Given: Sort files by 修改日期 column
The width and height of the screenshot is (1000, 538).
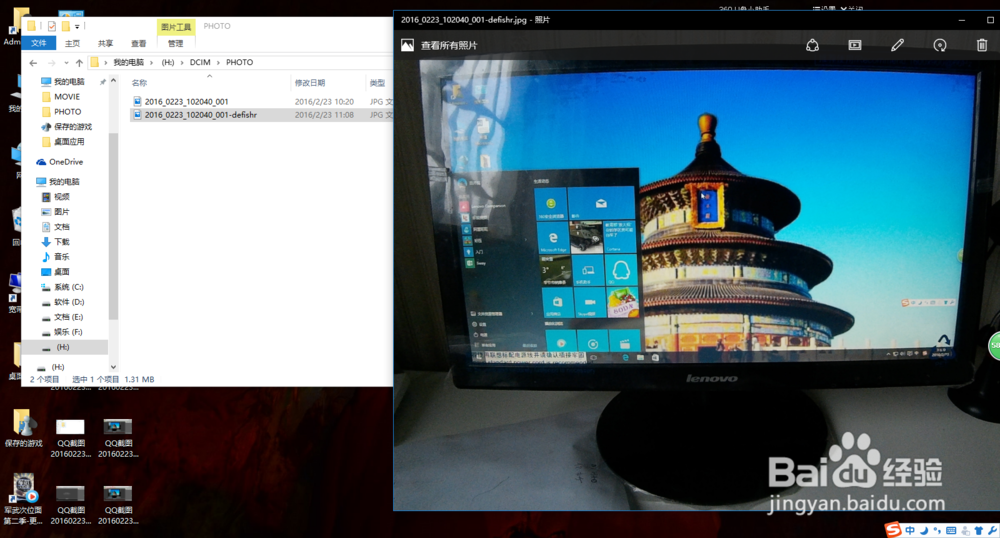Looking at the screenshot, I should [310, 83].
